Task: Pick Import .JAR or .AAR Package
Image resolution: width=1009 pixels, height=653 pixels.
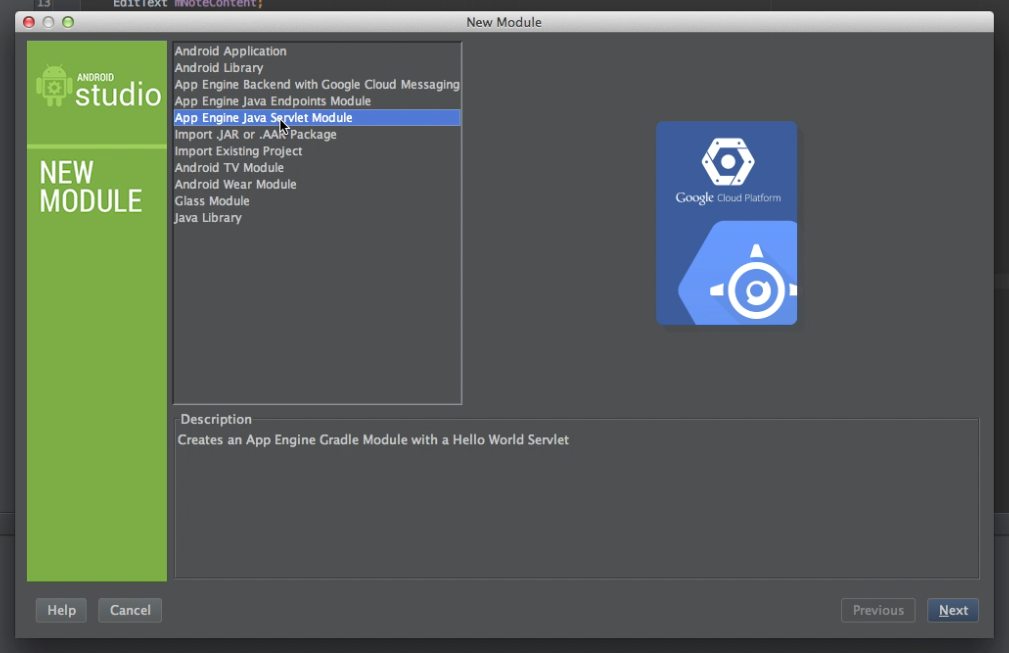Action: click(x=317, y=134)
